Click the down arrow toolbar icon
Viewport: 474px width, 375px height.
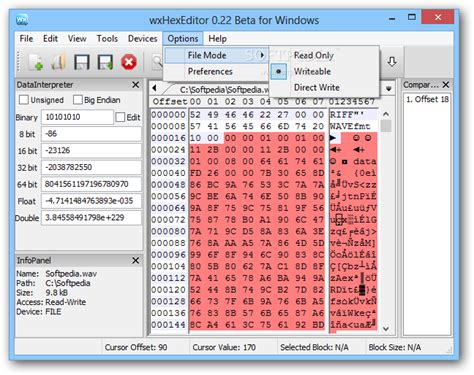[x=392, y=62]
